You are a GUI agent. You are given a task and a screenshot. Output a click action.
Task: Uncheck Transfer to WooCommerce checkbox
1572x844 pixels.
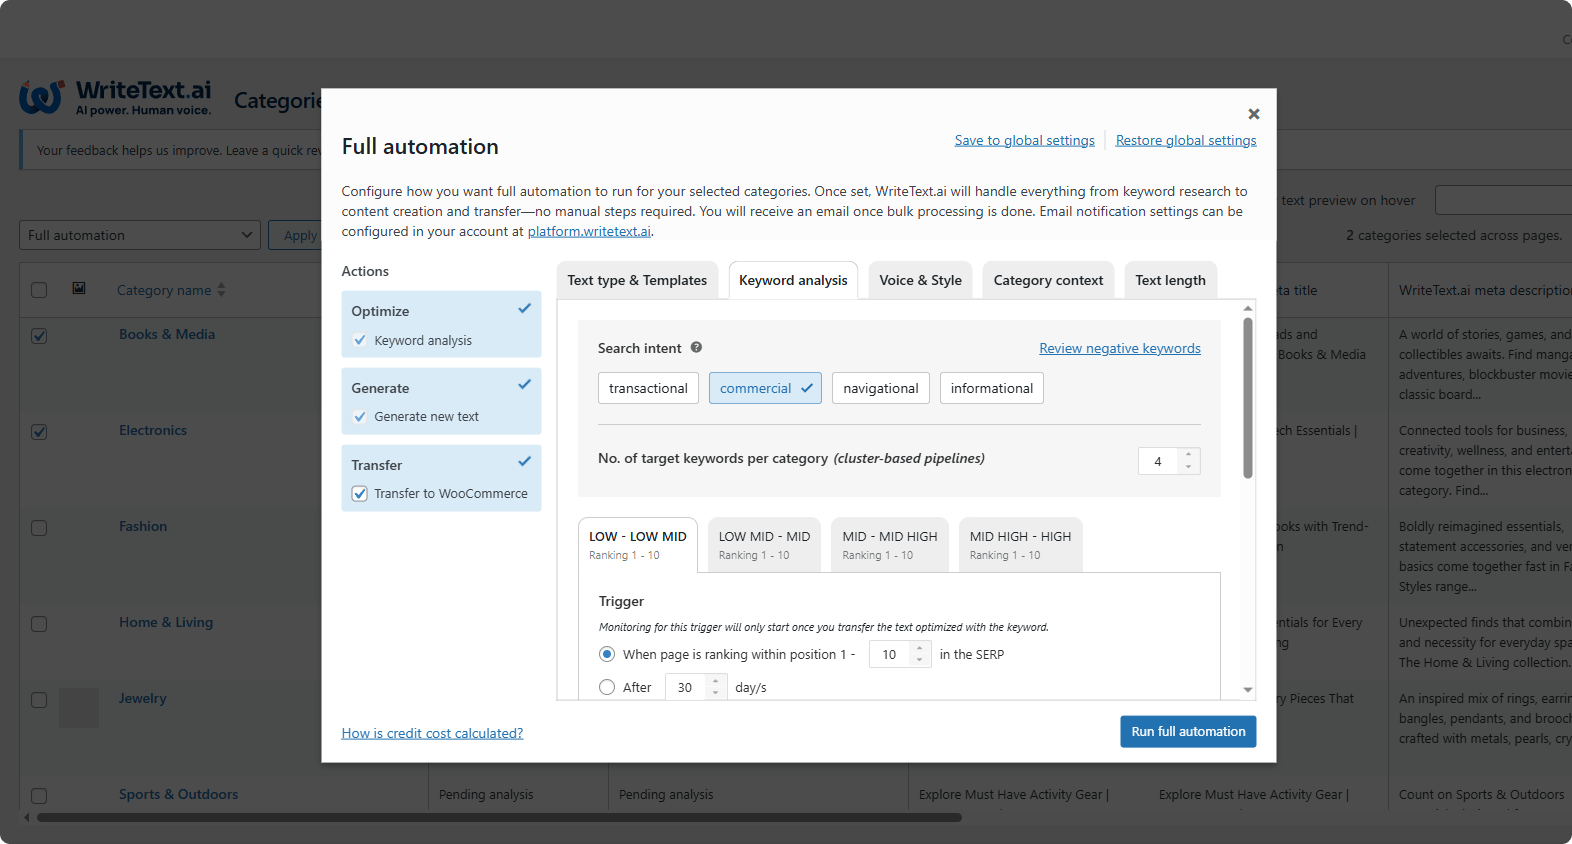pyautogui.click(x=360, y=494)
